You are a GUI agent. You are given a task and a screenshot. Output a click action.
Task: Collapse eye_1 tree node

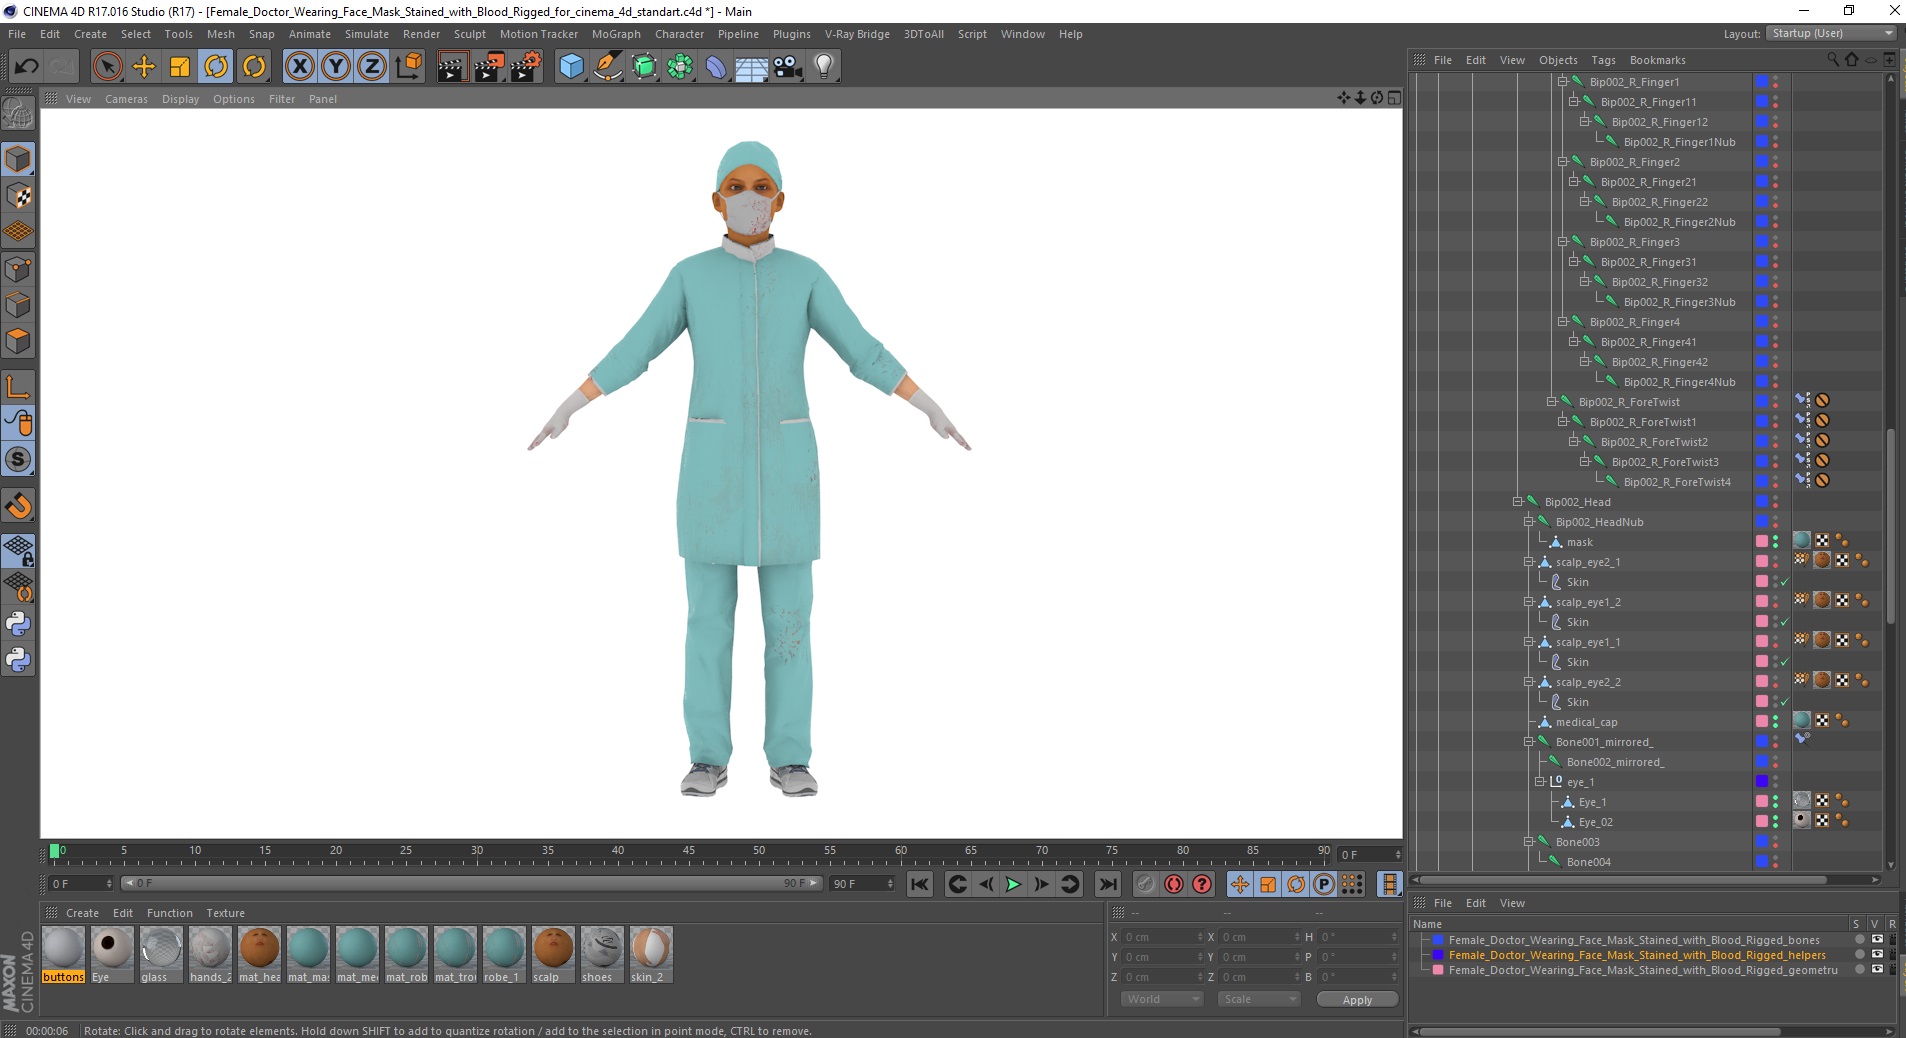[1540, 782]
